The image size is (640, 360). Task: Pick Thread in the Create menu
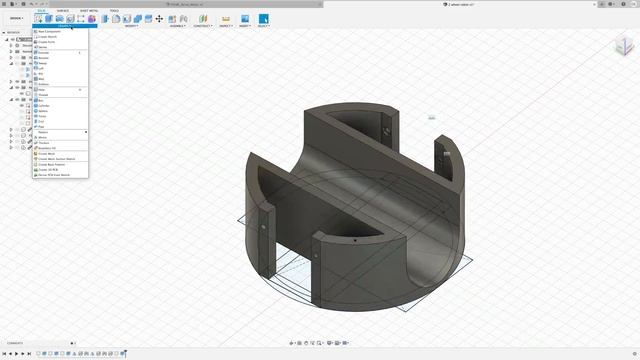click(x=60, y=95)
